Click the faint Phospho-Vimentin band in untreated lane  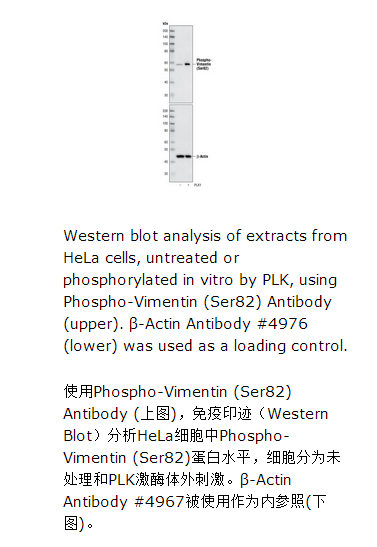(180, 65)
